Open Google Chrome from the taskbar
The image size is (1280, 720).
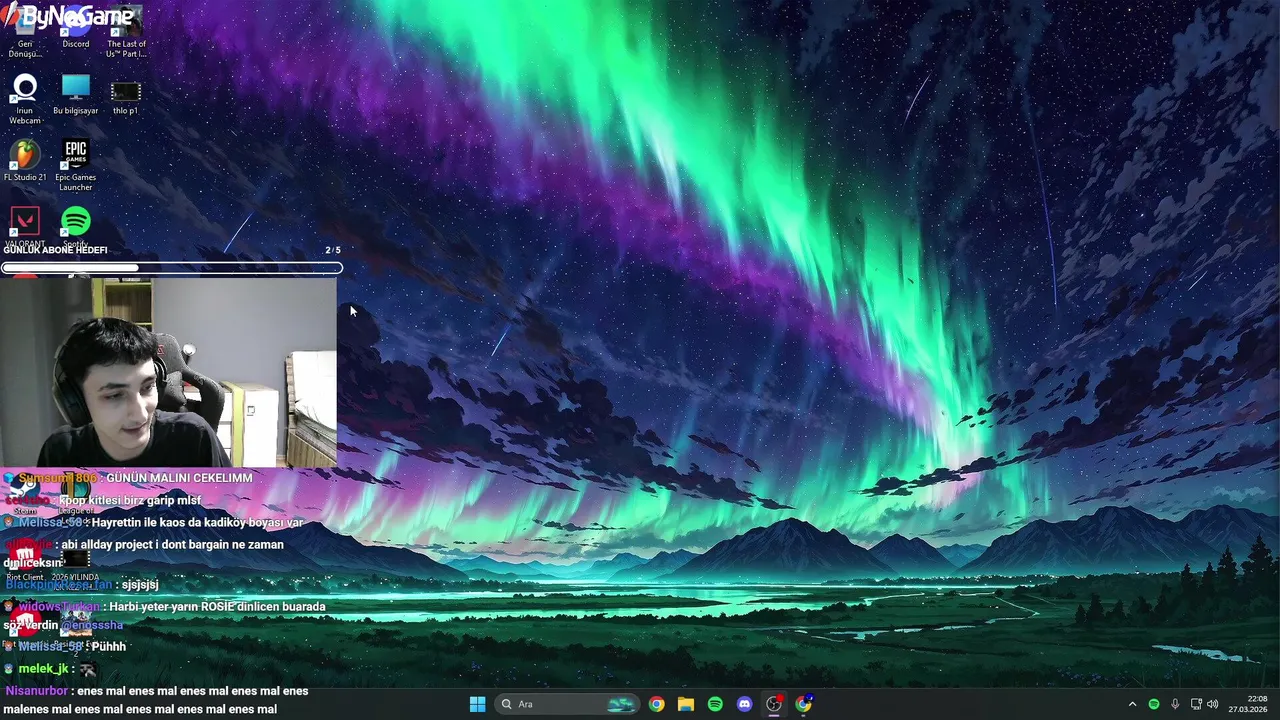click(656, 704)
